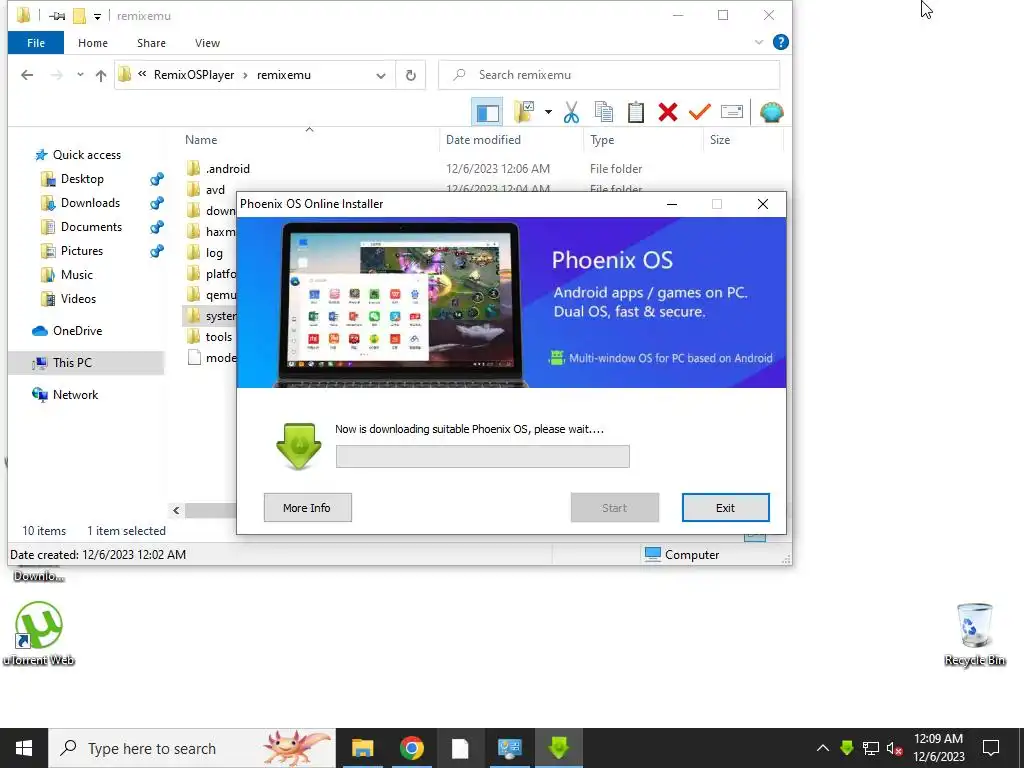Open the notification center icon
The height and width of the screenshot is (768, 1024).
[991, 748]
